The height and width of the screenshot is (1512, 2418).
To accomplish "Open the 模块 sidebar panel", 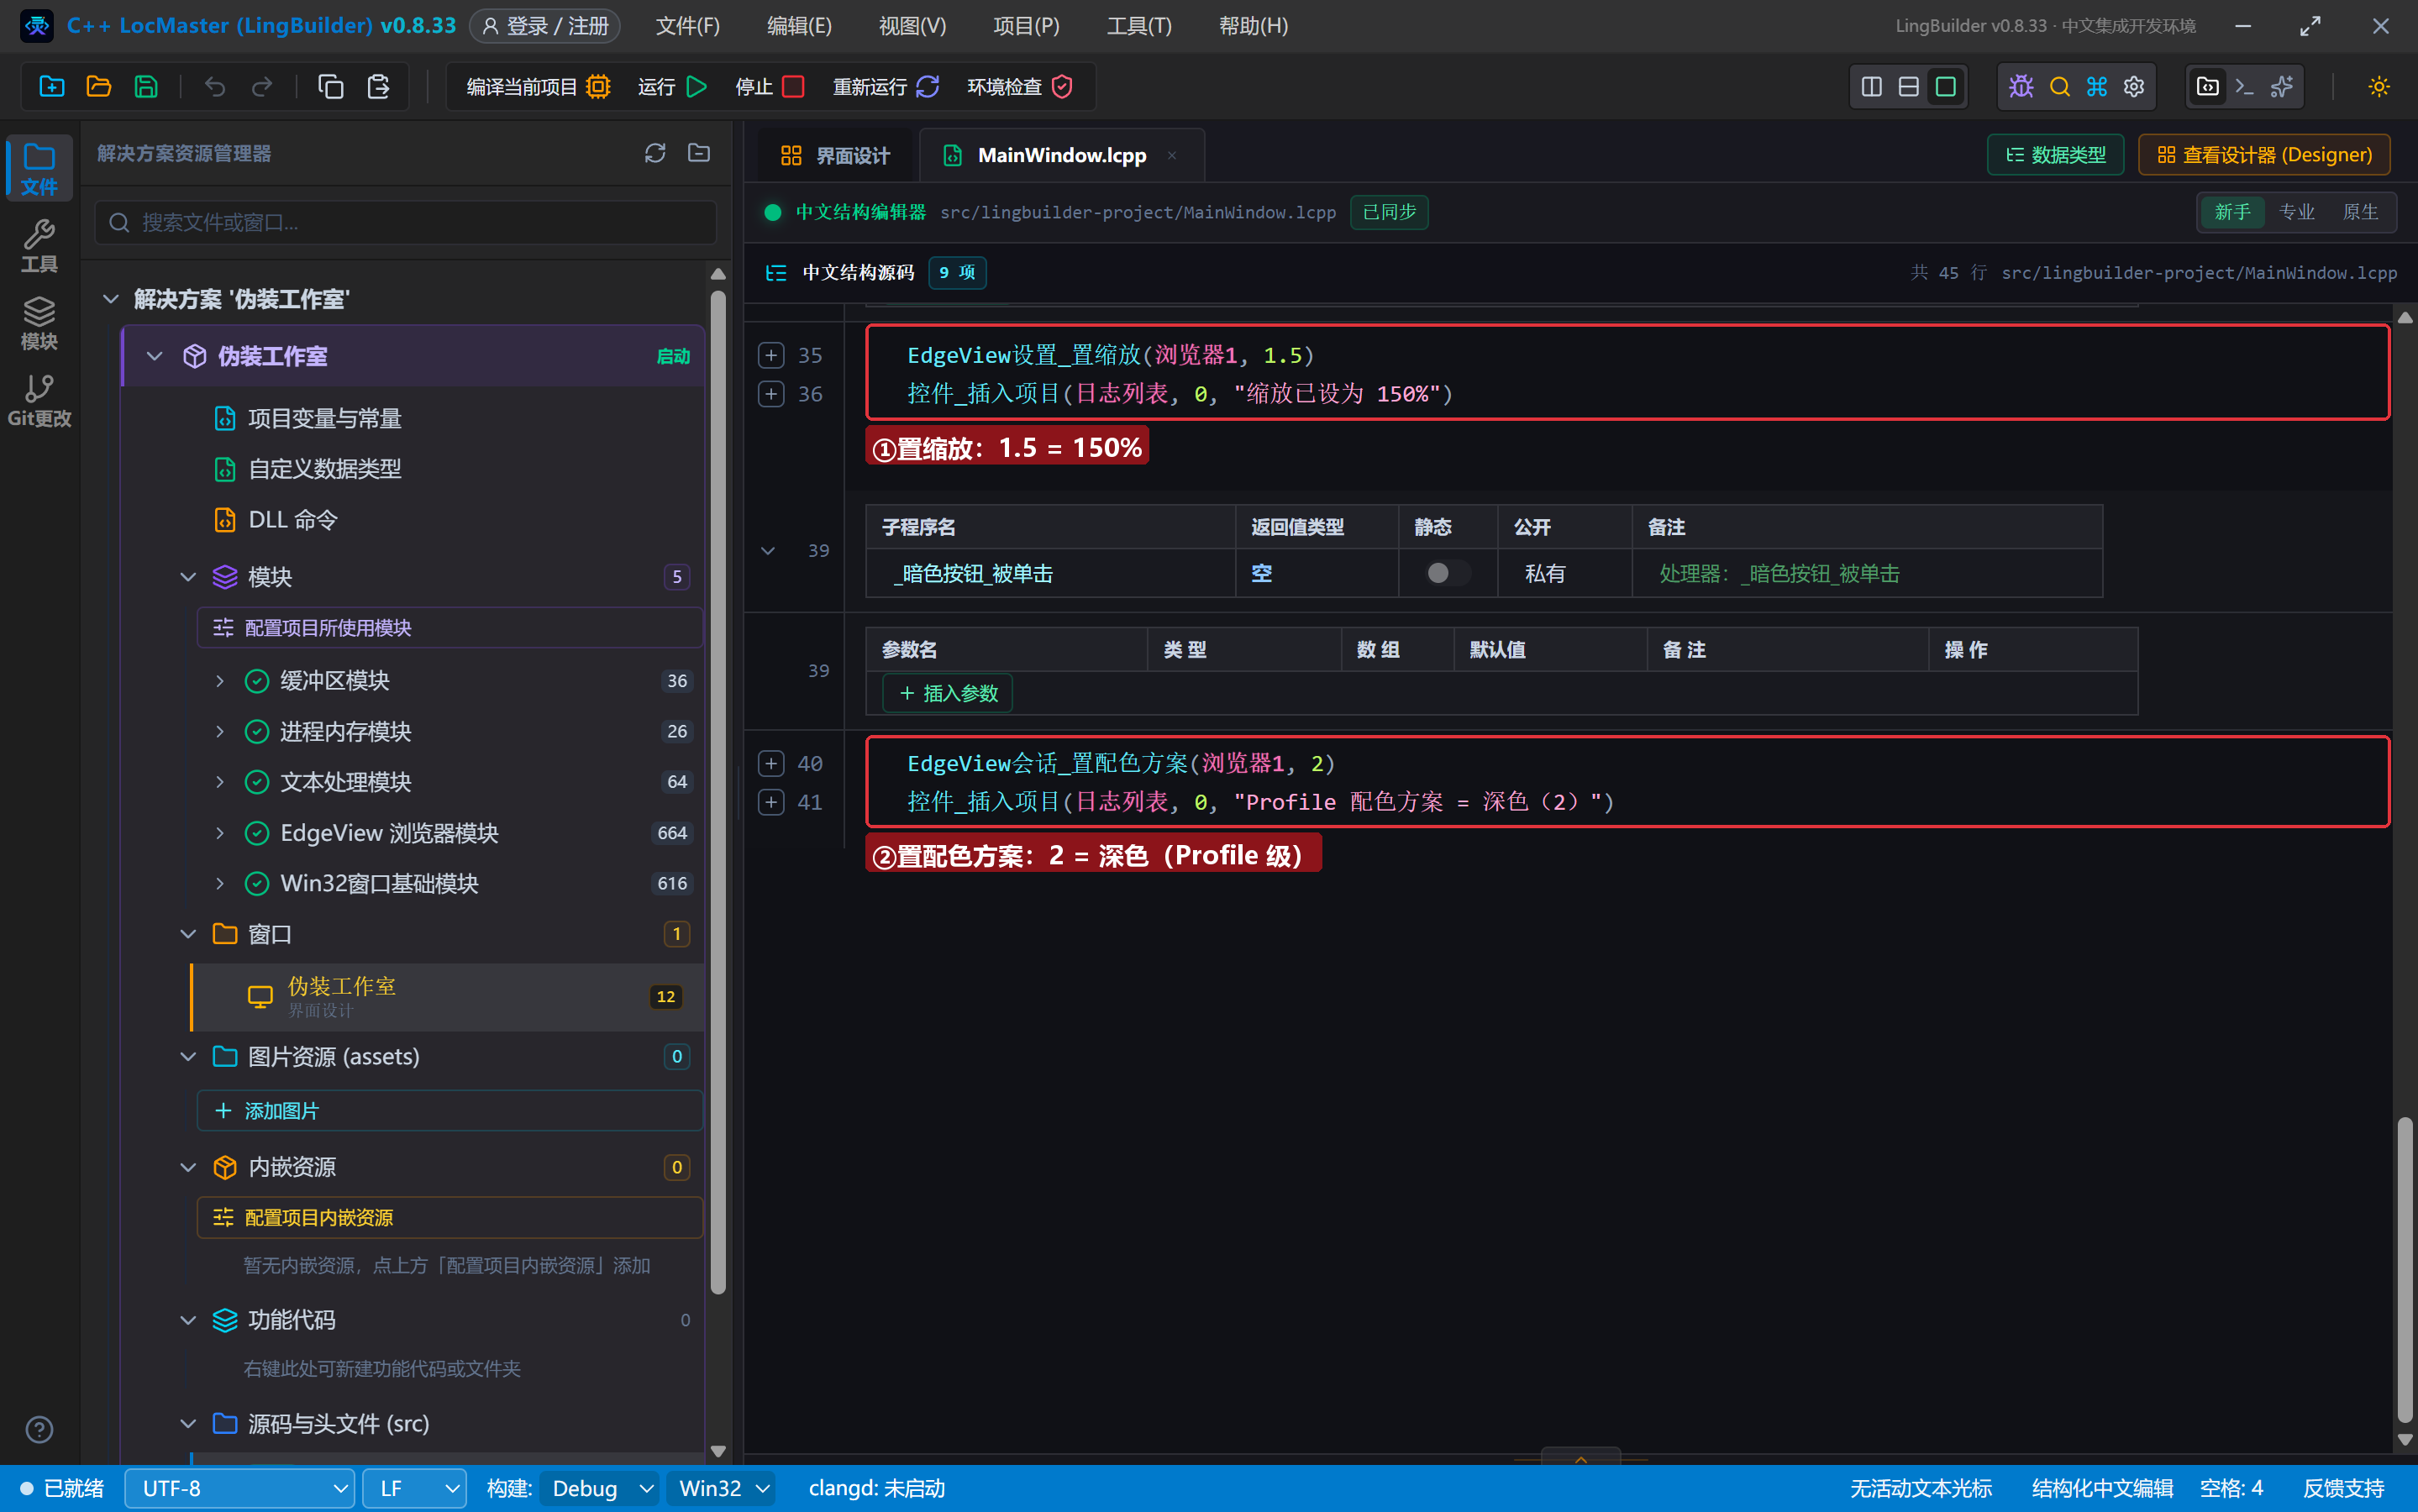I will (39, 323).
